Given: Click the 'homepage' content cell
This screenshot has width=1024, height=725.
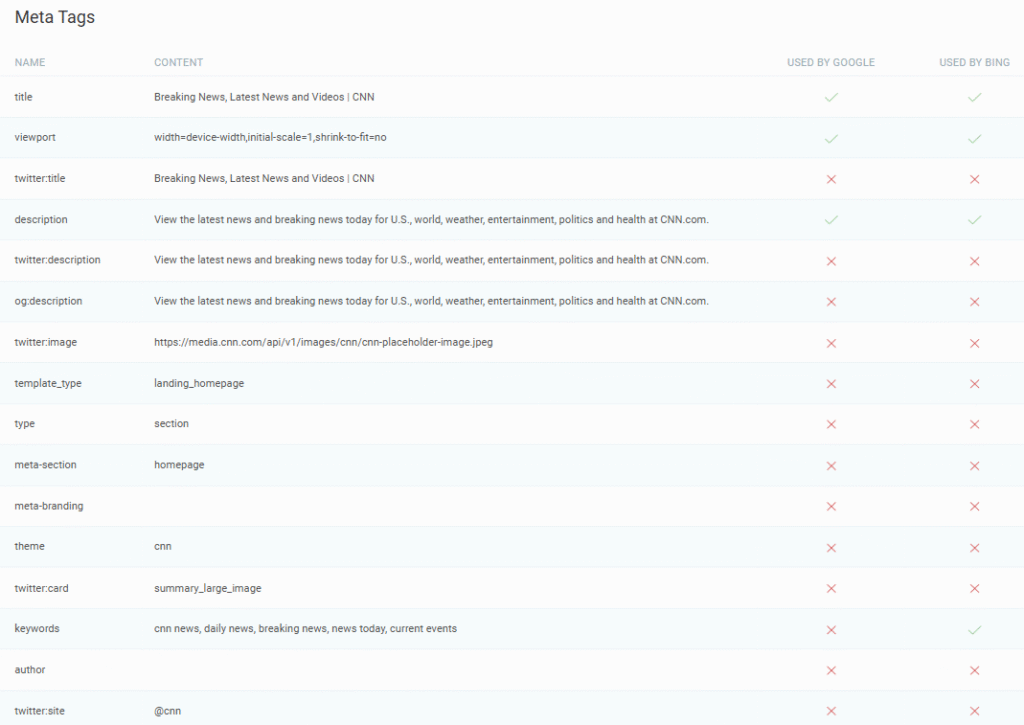Looking at the screenshot, I should [180, 465].
